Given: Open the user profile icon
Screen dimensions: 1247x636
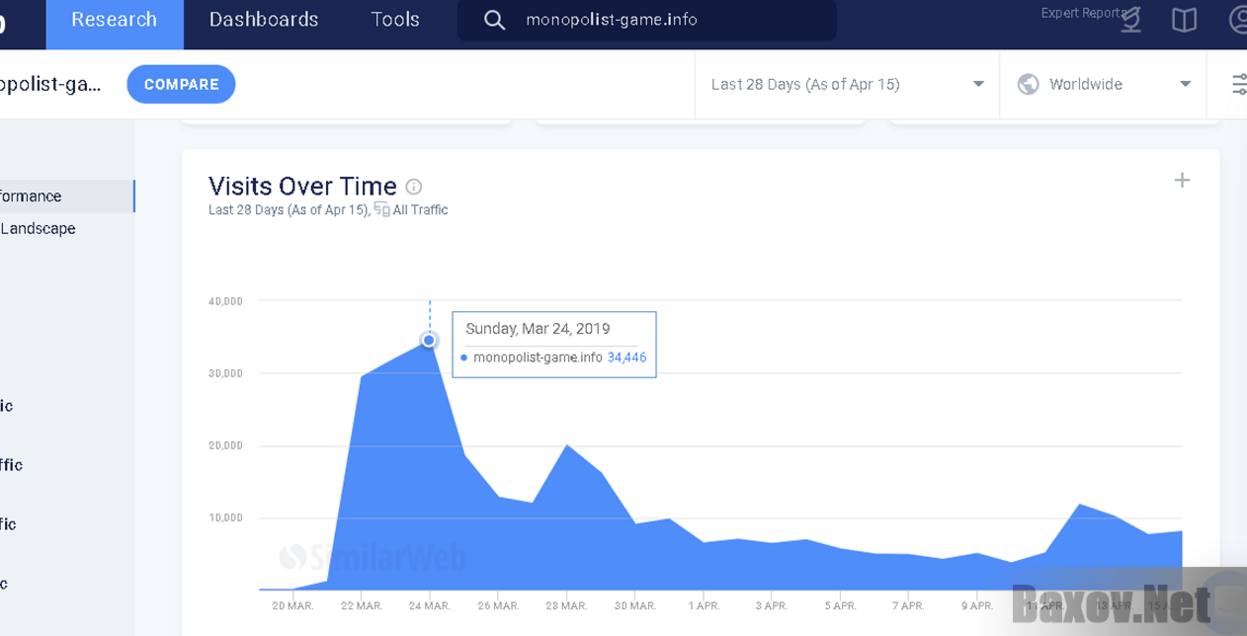Looking at the screenshot, I should 1238,20.
